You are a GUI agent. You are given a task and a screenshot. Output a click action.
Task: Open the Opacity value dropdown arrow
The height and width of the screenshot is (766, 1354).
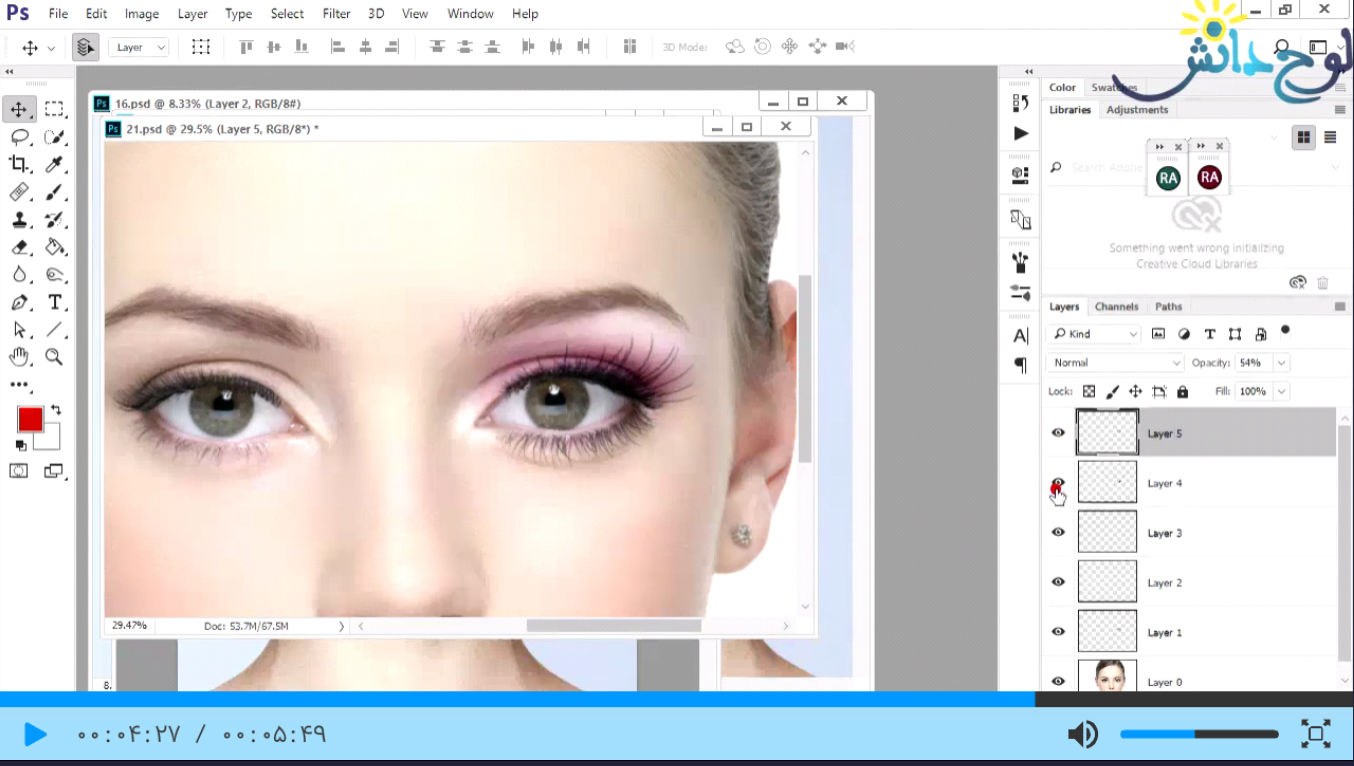pos(1281,363)
